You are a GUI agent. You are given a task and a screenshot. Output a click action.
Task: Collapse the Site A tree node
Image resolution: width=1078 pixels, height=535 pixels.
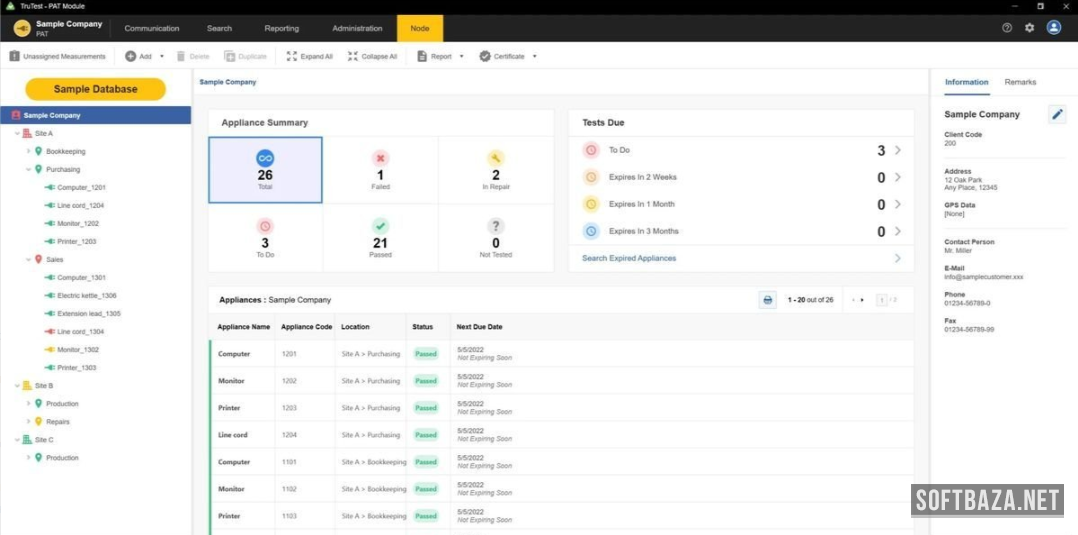point(16,134)
